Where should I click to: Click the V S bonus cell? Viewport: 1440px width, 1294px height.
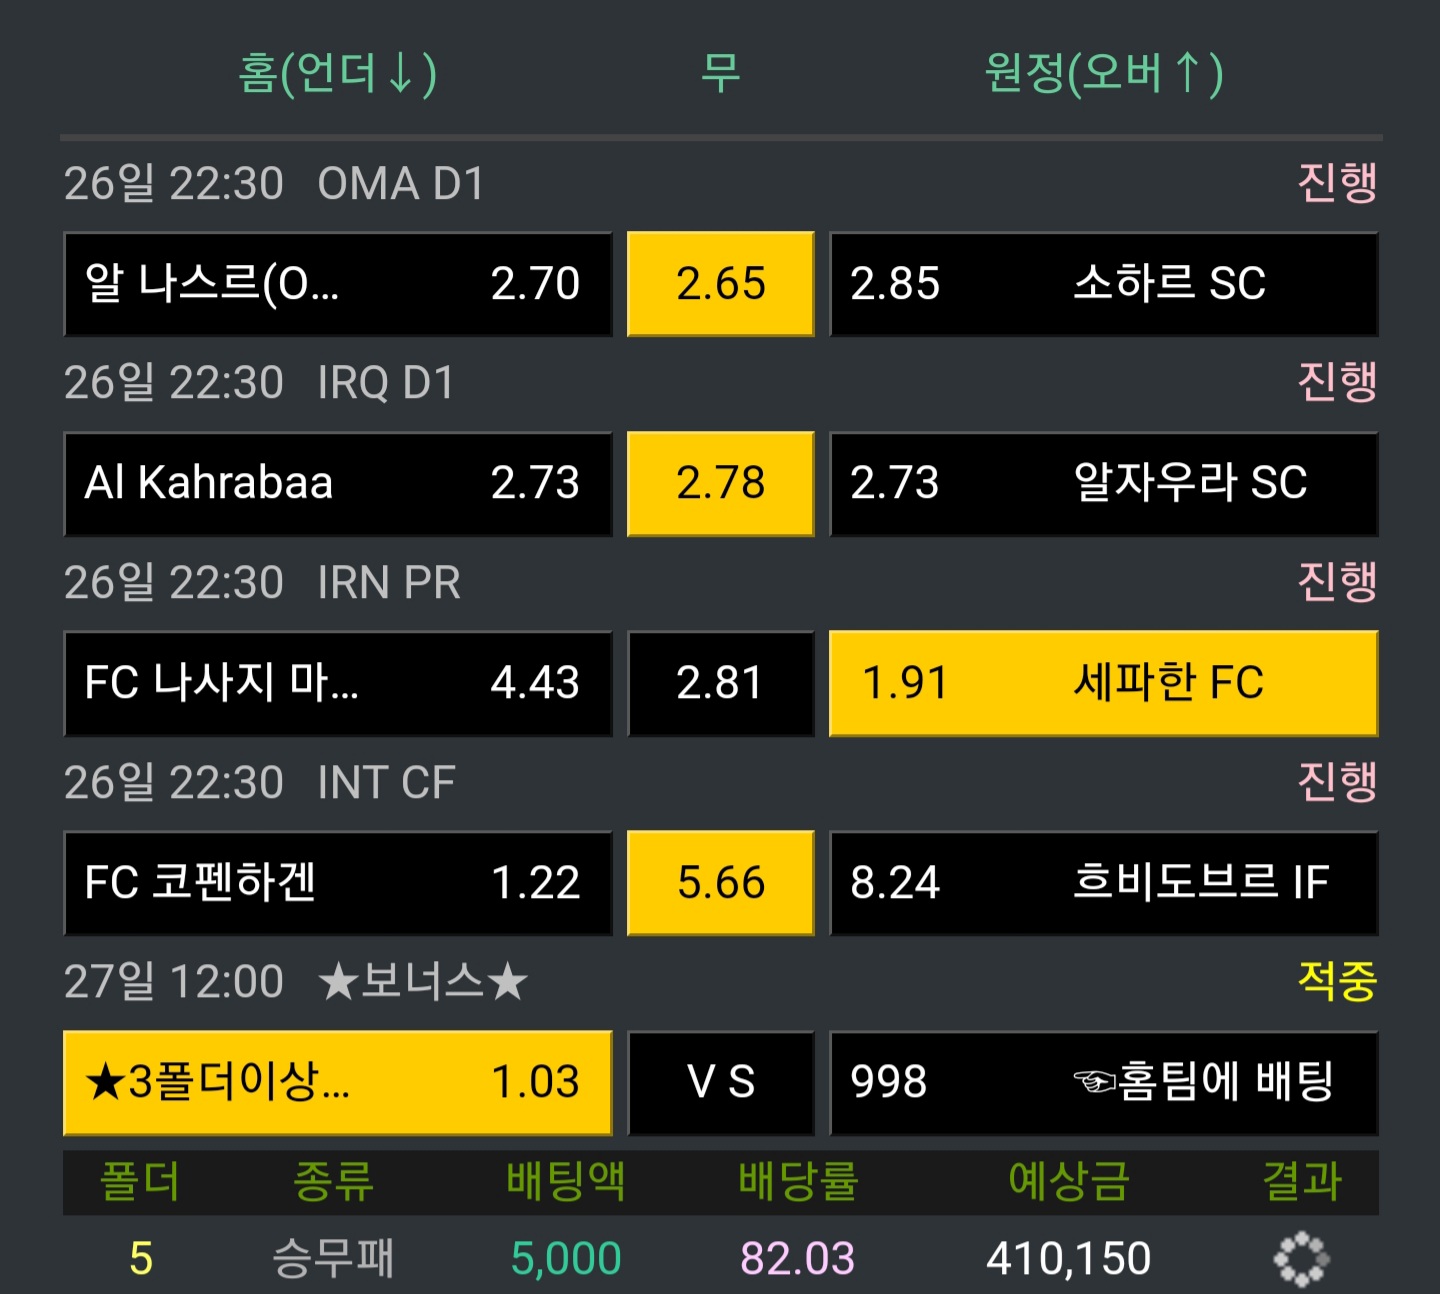tap(720, 1083)
